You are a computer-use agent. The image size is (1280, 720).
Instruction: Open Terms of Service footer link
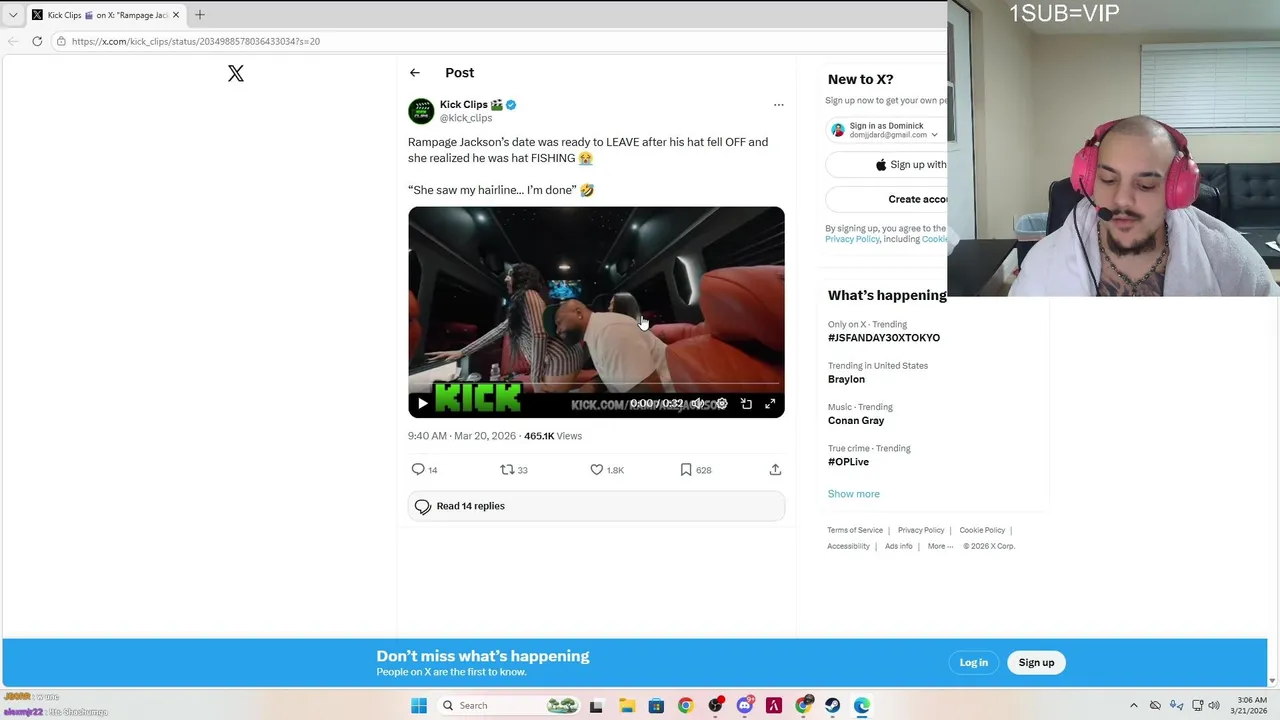click(855, 530)
